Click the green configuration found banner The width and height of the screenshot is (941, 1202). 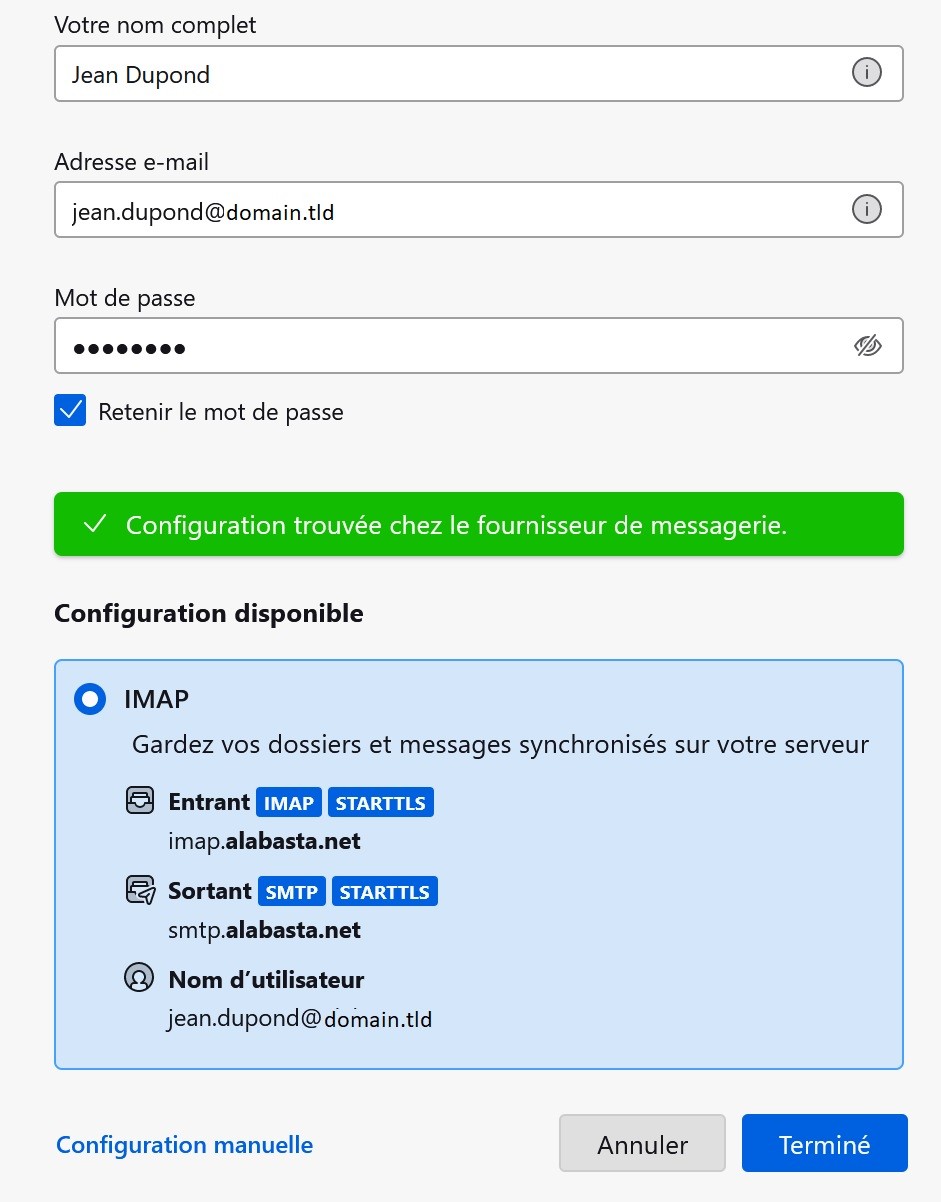pos(478,523)
